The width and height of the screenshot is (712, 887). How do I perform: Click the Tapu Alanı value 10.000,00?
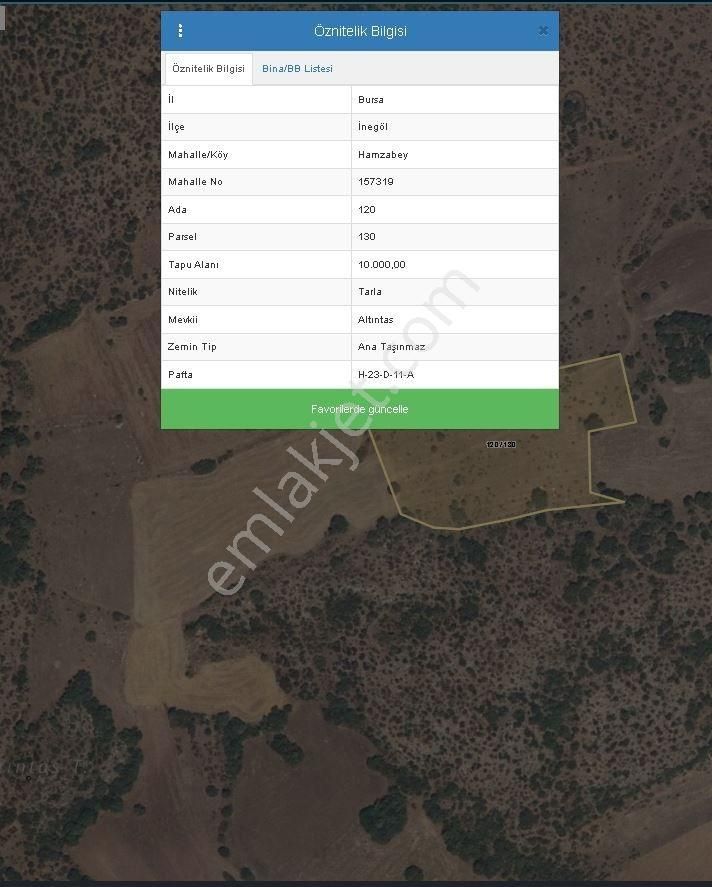(382, 264)
